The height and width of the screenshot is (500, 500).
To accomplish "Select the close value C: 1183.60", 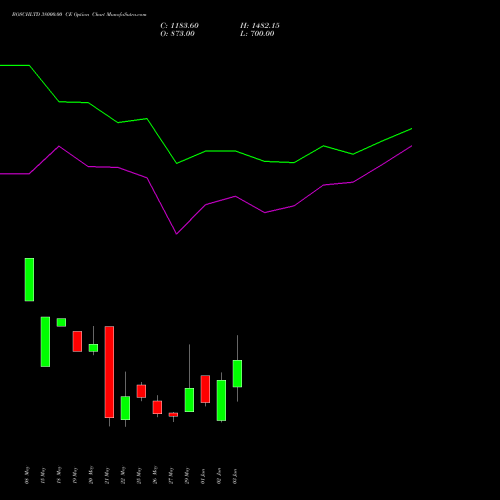I will [179, 26].
